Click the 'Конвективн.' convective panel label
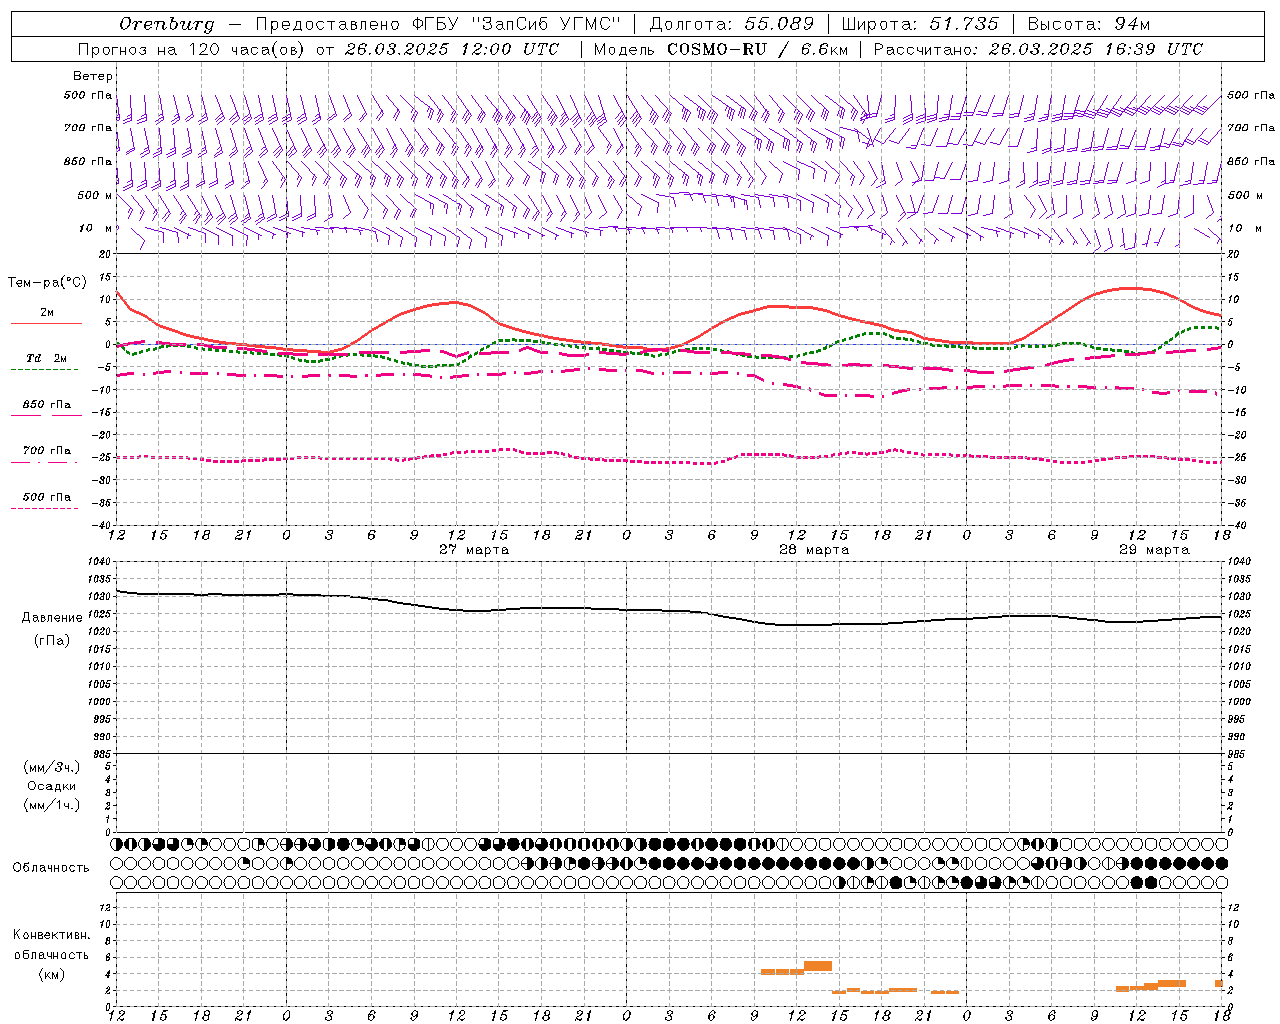 click(x=52, y=935)
